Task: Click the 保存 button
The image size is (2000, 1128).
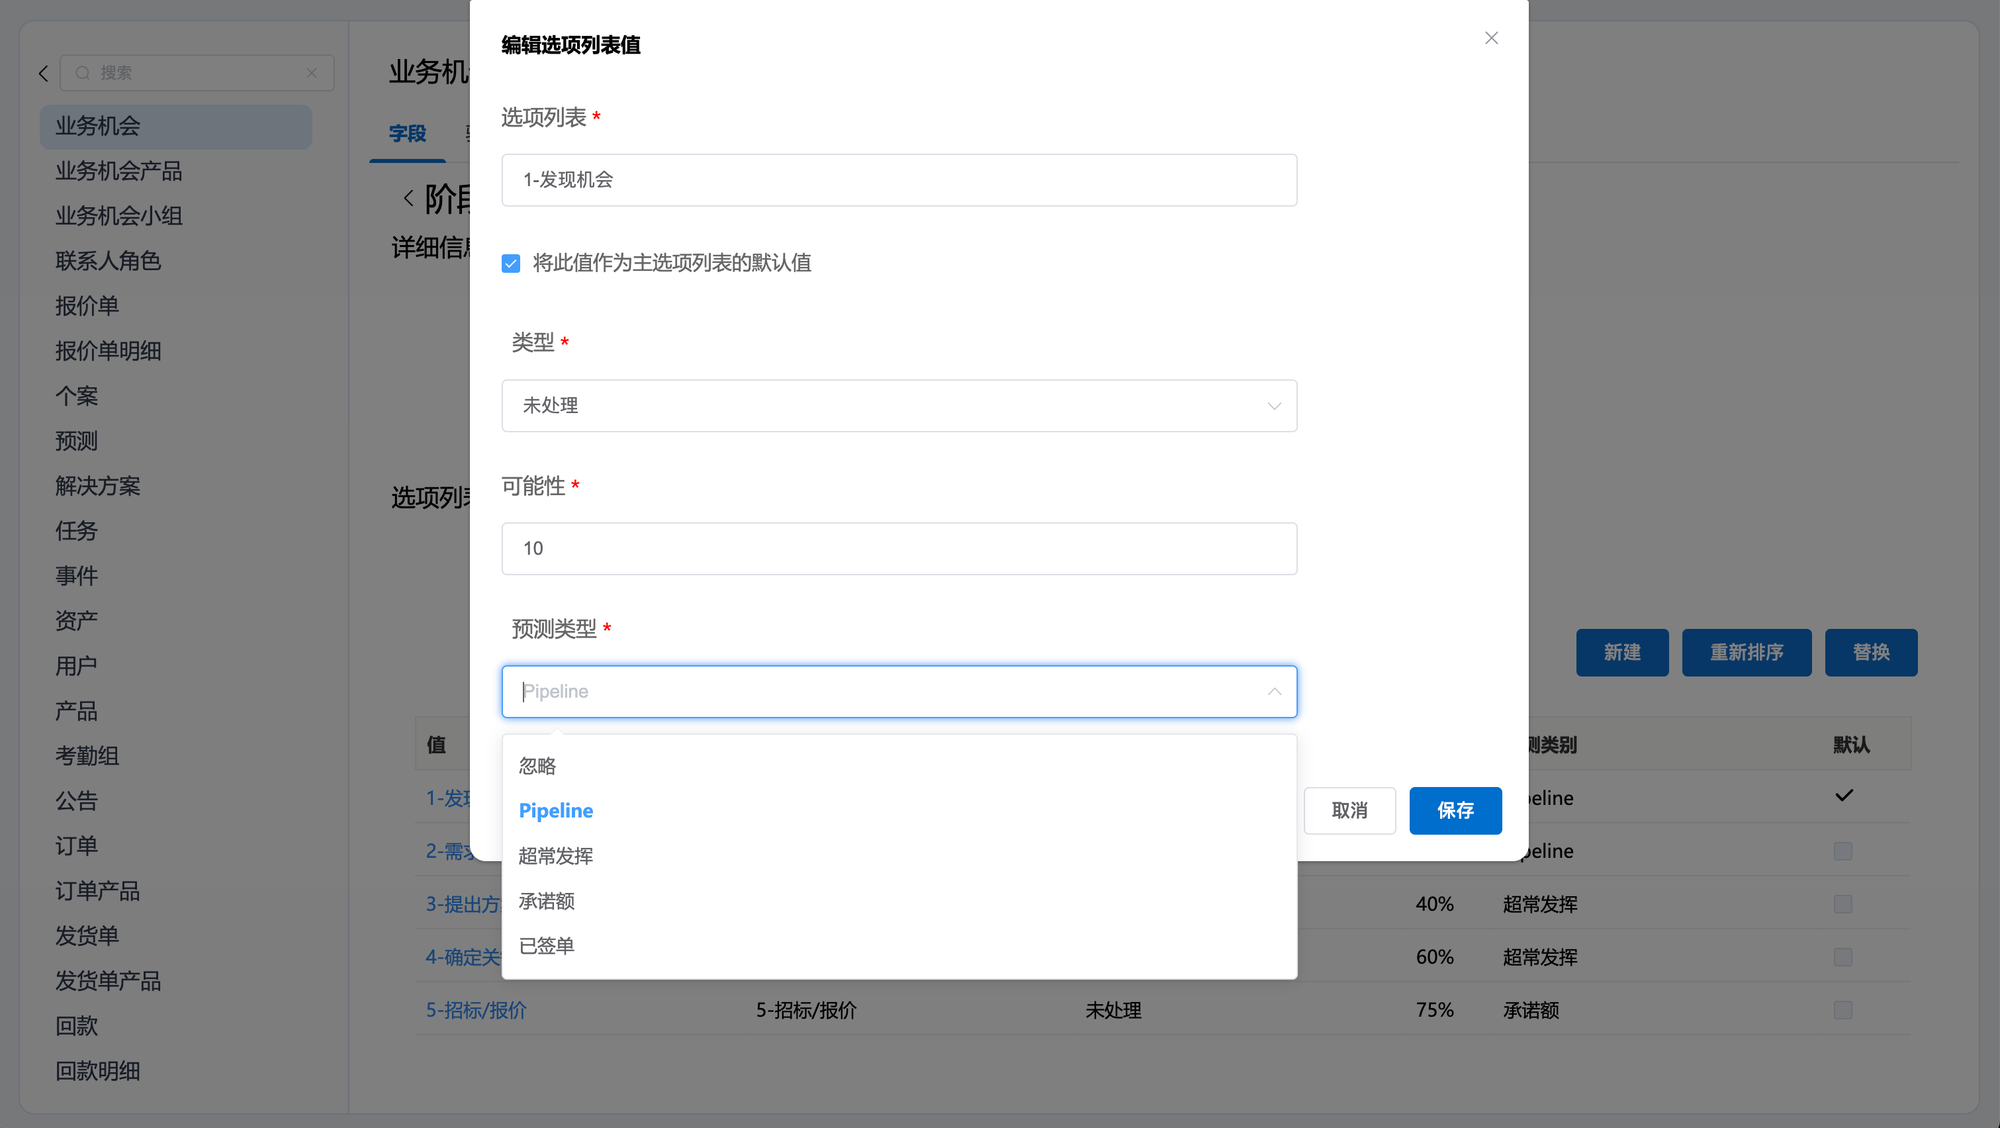Action: [1455, 810]
